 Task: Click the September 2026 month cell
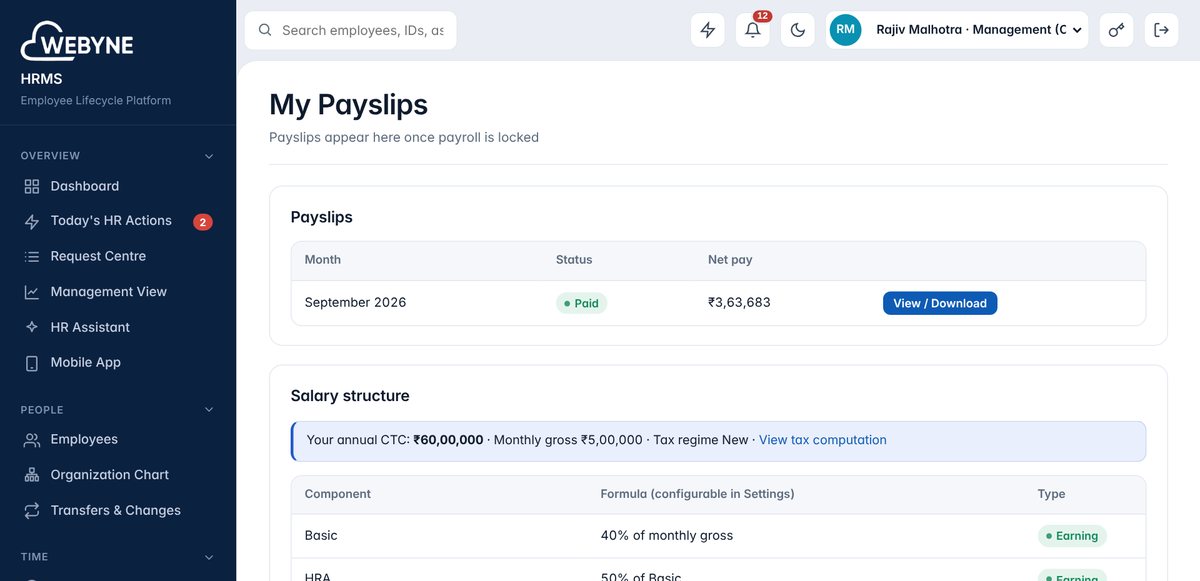pyautogui.click(x=355, y=302)
